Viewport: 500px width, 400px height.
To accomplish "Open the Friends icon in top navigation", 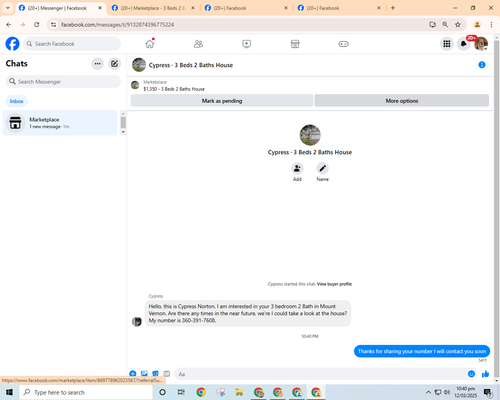I will pyautogui.click(x=198, y=44).
